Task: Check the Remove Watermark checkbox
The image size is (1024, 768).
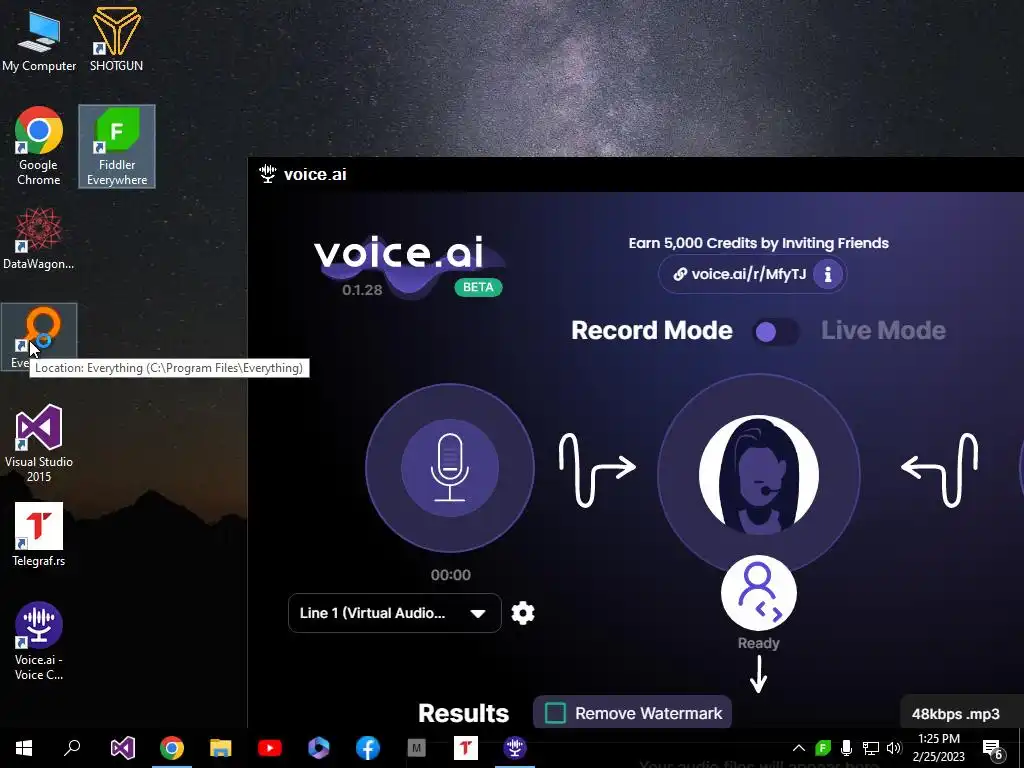Action: 555,713
